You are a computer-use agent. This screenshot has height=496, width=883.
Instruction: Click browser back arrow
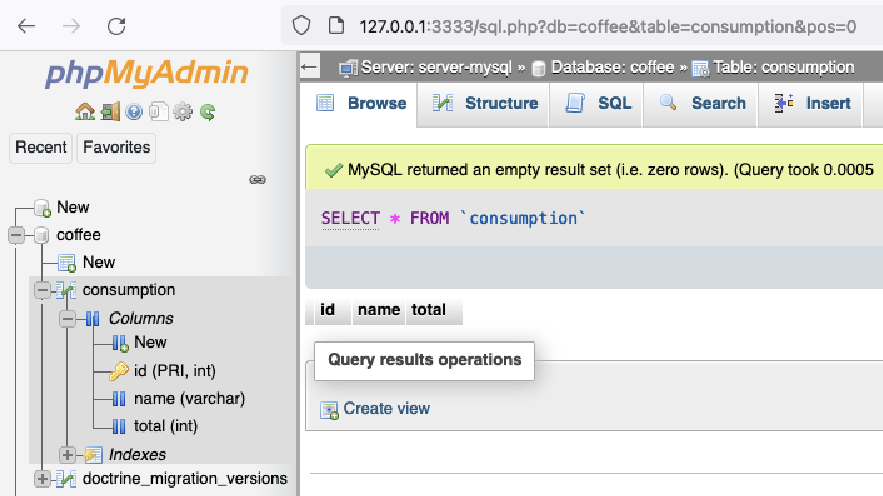click(26, 26)
